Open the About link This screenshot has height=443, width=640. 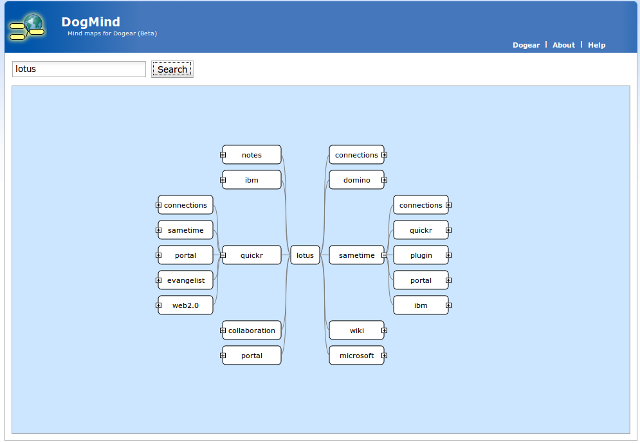pos(564,45)
